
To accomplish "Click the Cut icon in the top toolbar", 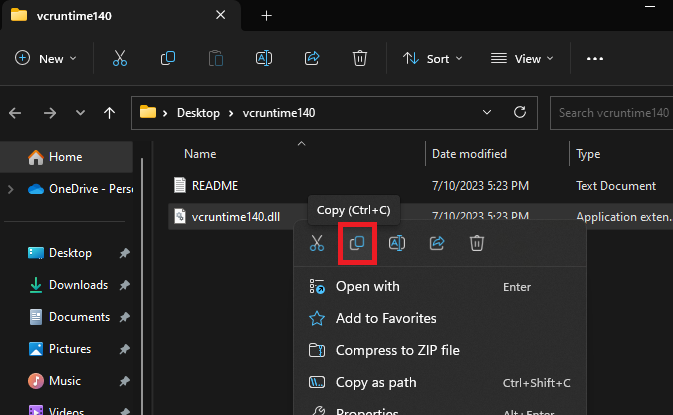I will [119, 59].
